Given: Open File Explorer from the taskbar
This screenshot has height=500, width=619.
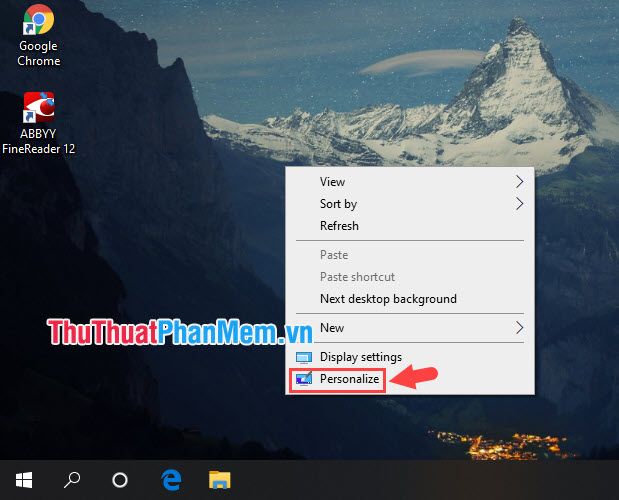Looking at the screenshot, I should pos(219,480).
